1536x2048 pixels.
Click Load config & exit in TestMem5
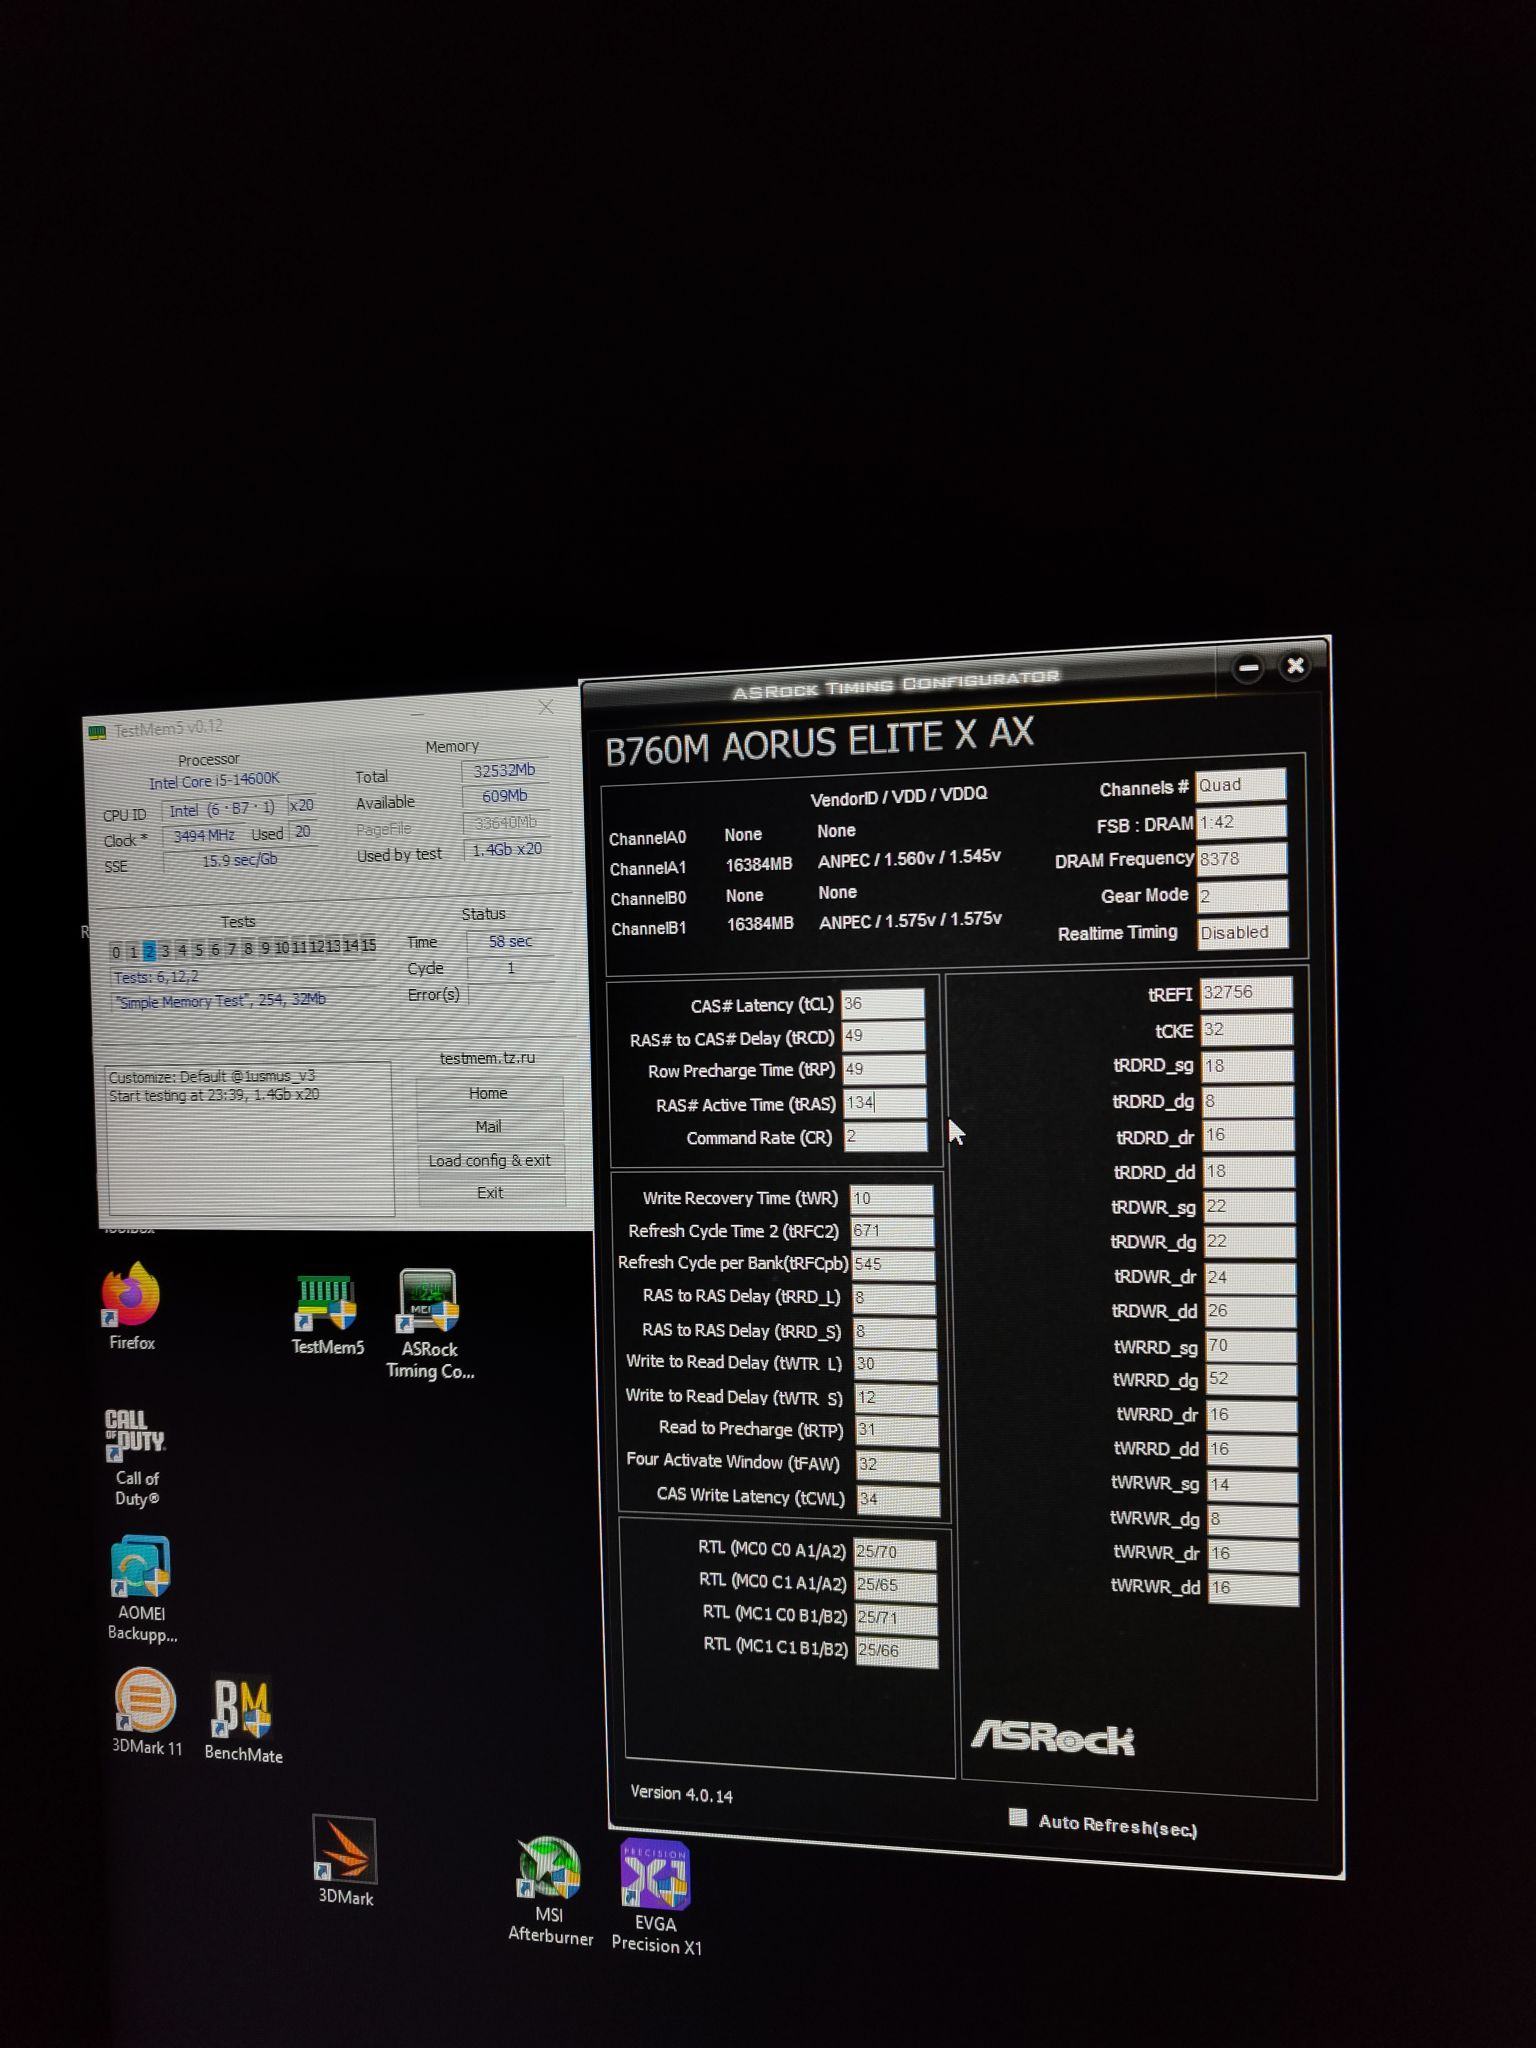click(x=490, y=1160)
